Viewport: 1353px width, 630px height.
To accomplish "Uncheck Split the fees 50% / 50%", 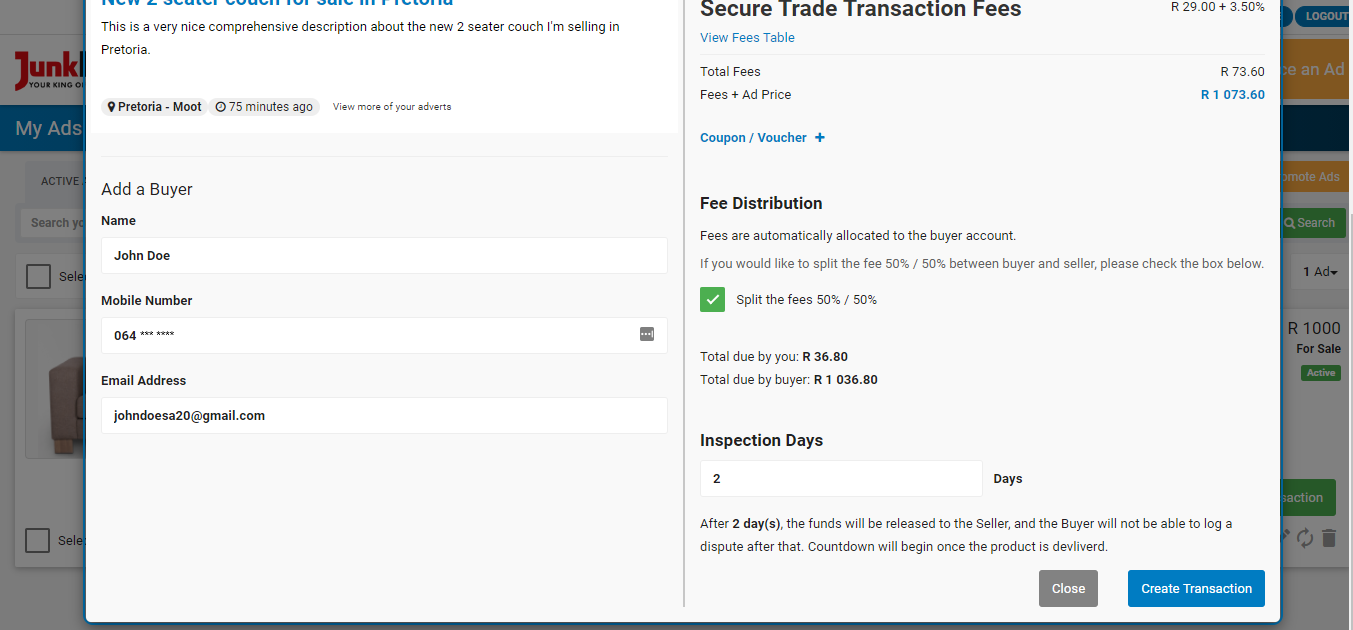I will coord(712,299).
